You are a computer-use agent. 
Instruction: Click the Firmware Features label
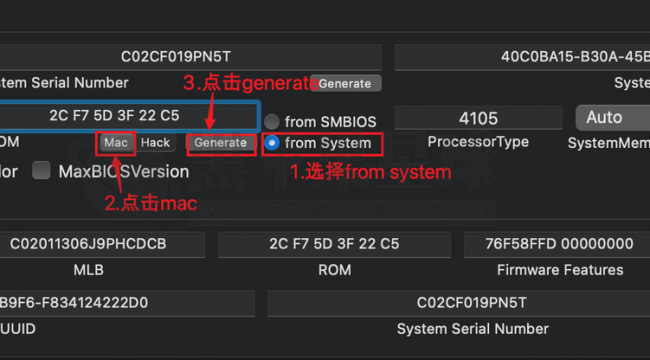tap(560, 270)
